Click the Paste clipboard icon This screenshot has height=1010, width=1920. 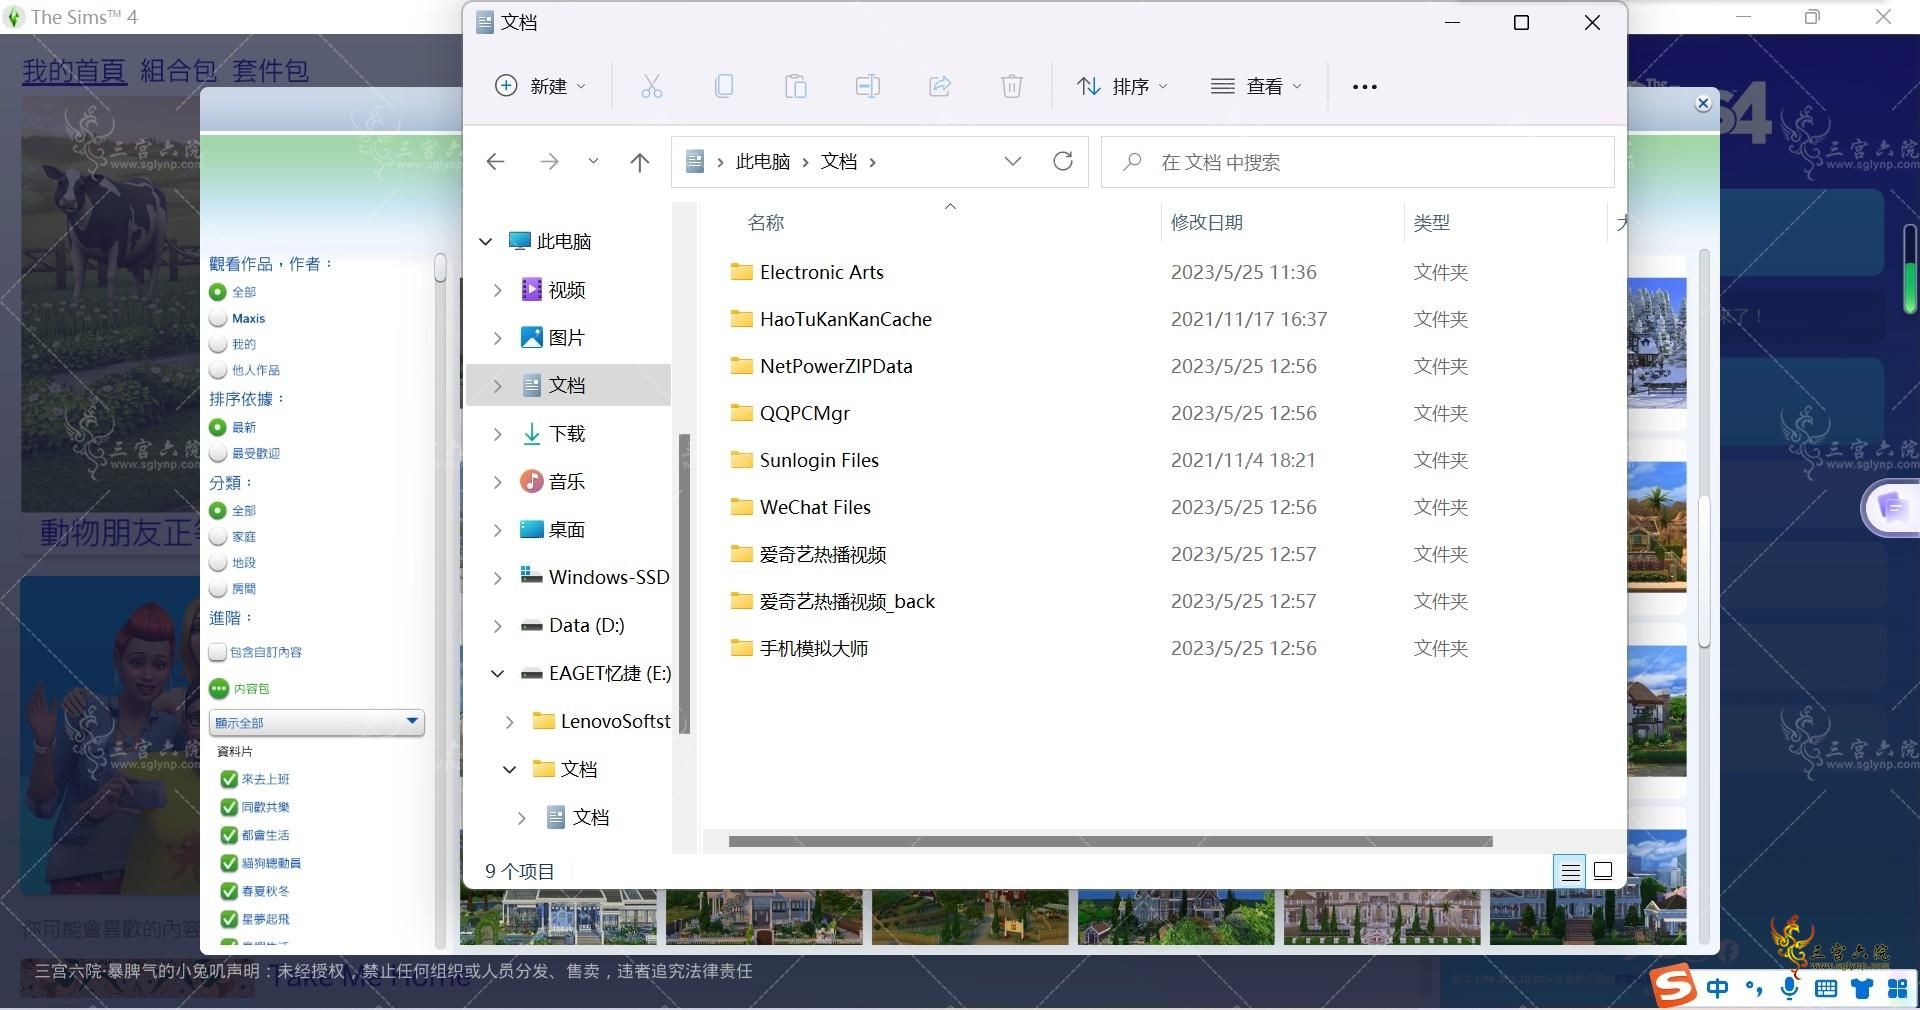pyautogui.click(x=796, y=86)
